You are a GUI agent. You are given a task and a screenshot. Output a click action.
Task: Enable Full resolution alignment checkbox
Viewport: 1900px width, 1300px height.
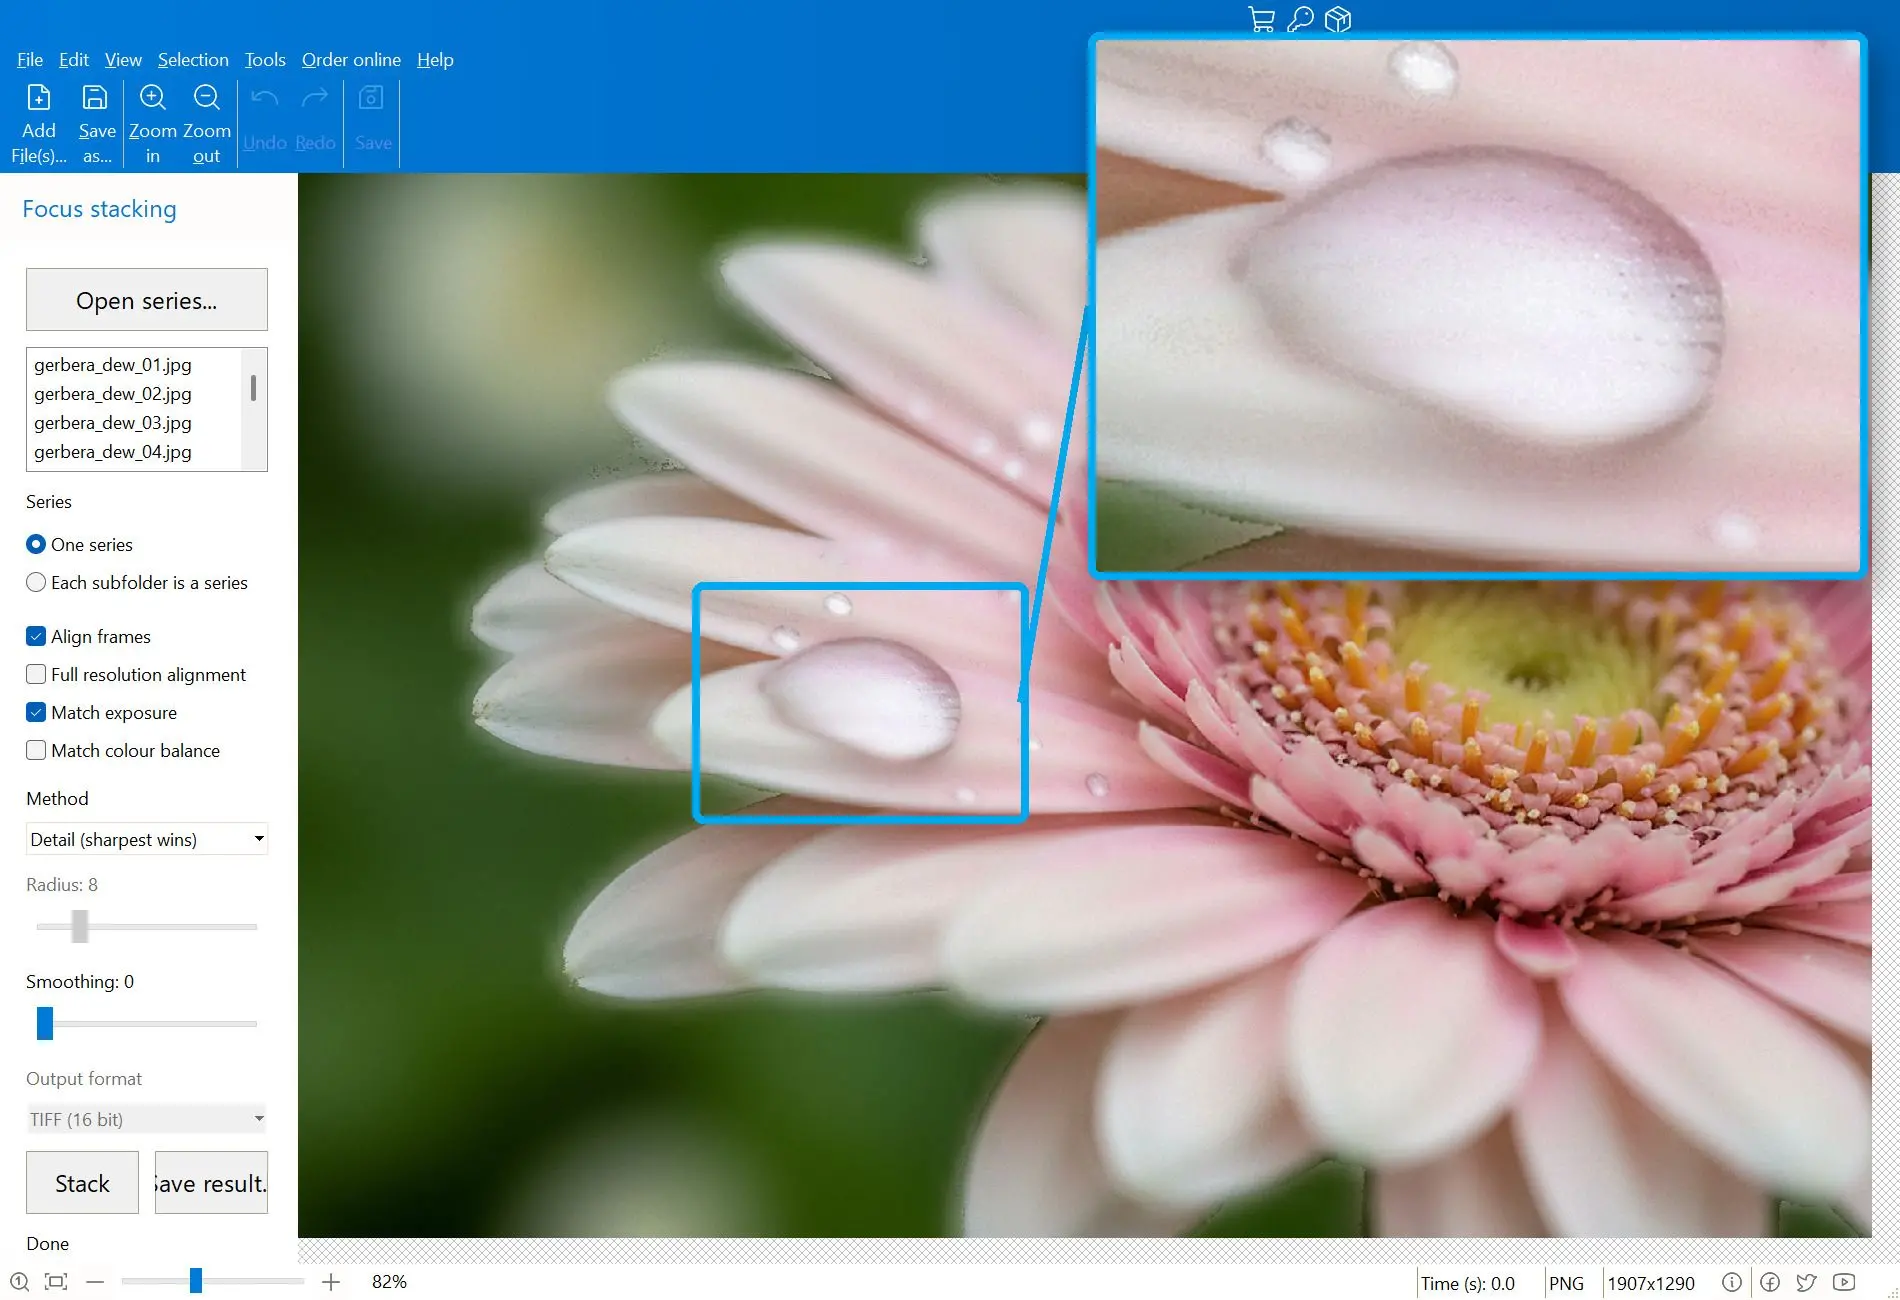tap(36, 674)
